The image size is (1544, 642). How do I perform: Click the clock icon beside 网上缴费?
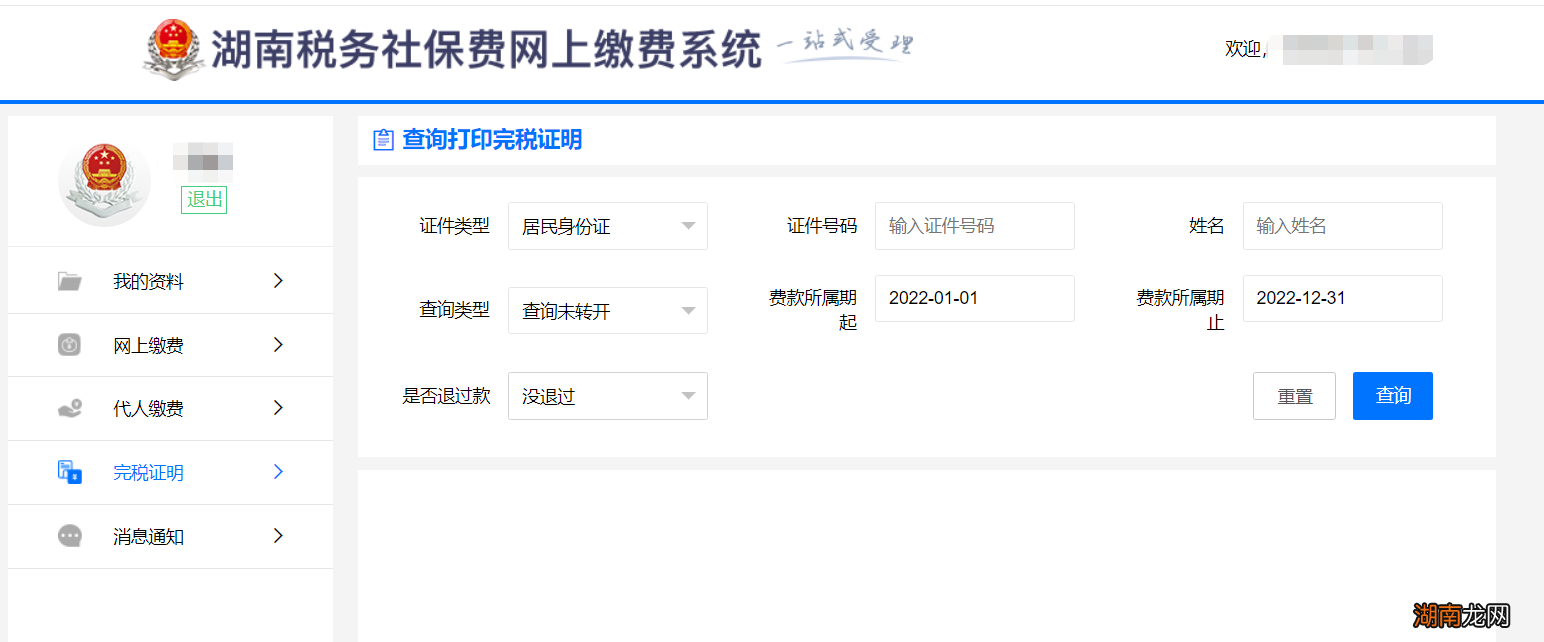pyautogui.click(x=69, y=345)
